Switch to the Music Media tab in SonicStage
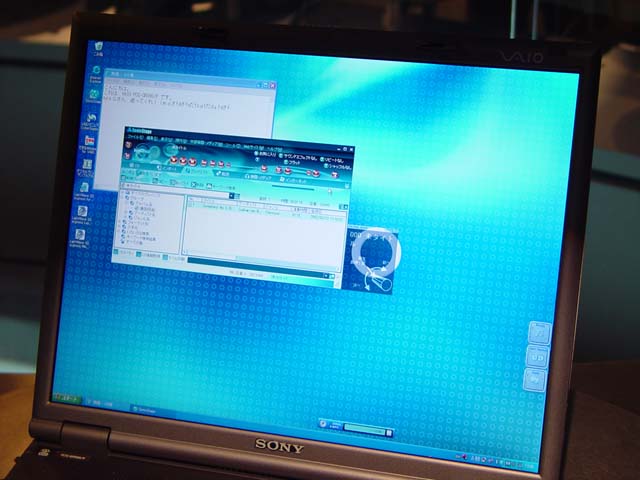Image resolution: width=640 pixels, height=480 pixels. [258, 177]
